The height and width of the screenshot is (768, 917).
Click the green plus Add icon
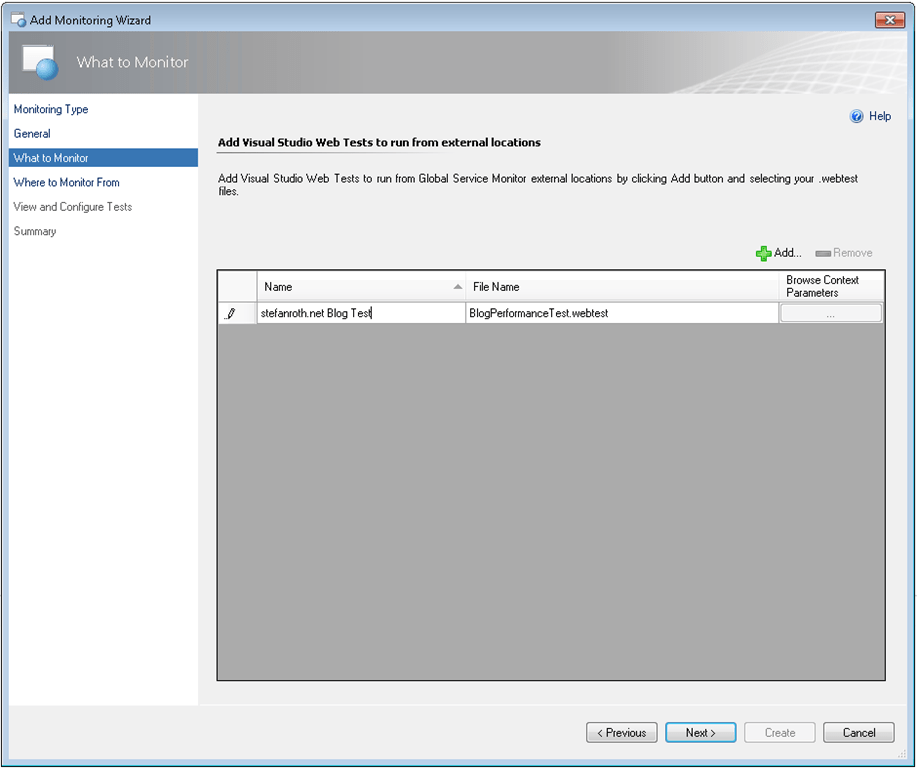click(763, 253)
